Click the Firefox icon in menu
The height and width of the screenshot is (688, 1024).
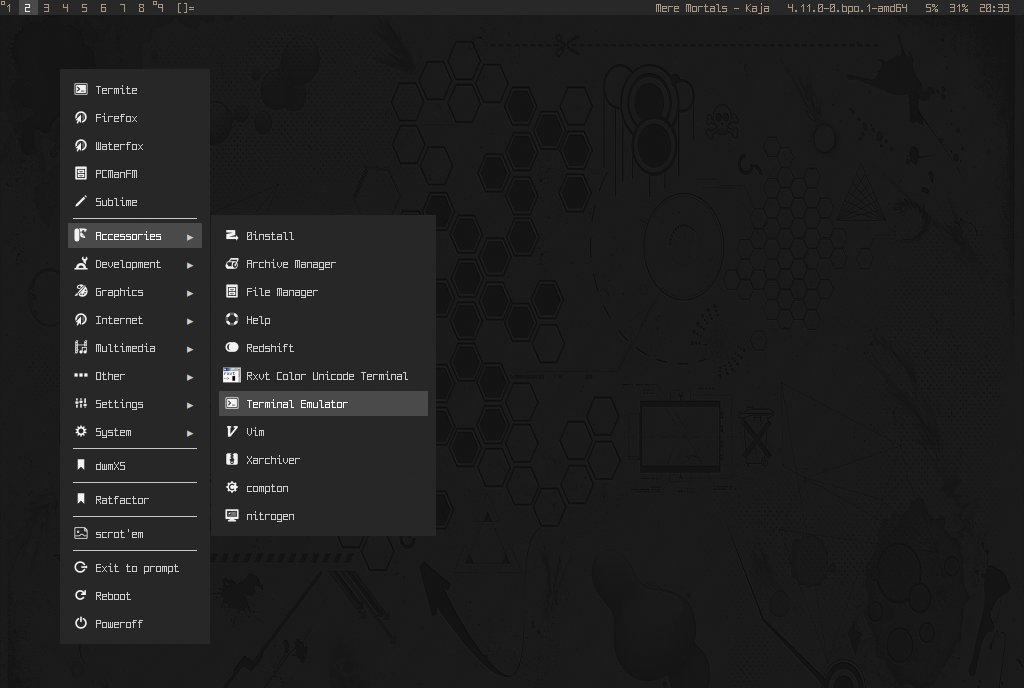point(81,117)
